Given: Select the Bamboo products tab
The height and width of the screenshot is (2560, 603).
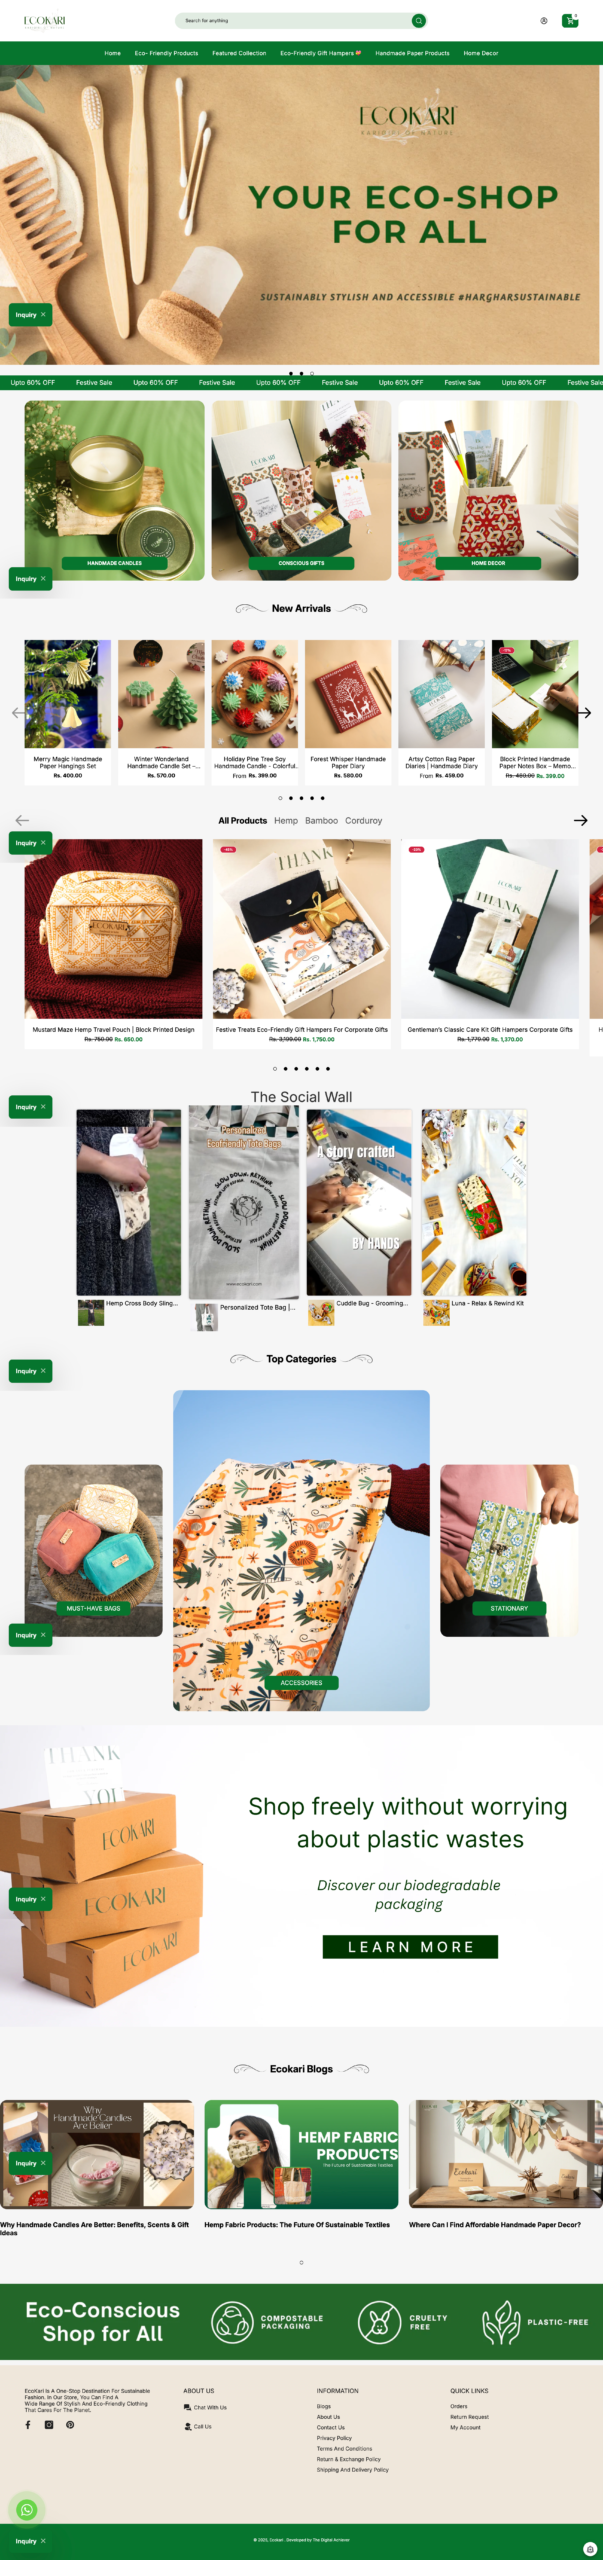Looking at the screenshot, I should coord(321,820).
